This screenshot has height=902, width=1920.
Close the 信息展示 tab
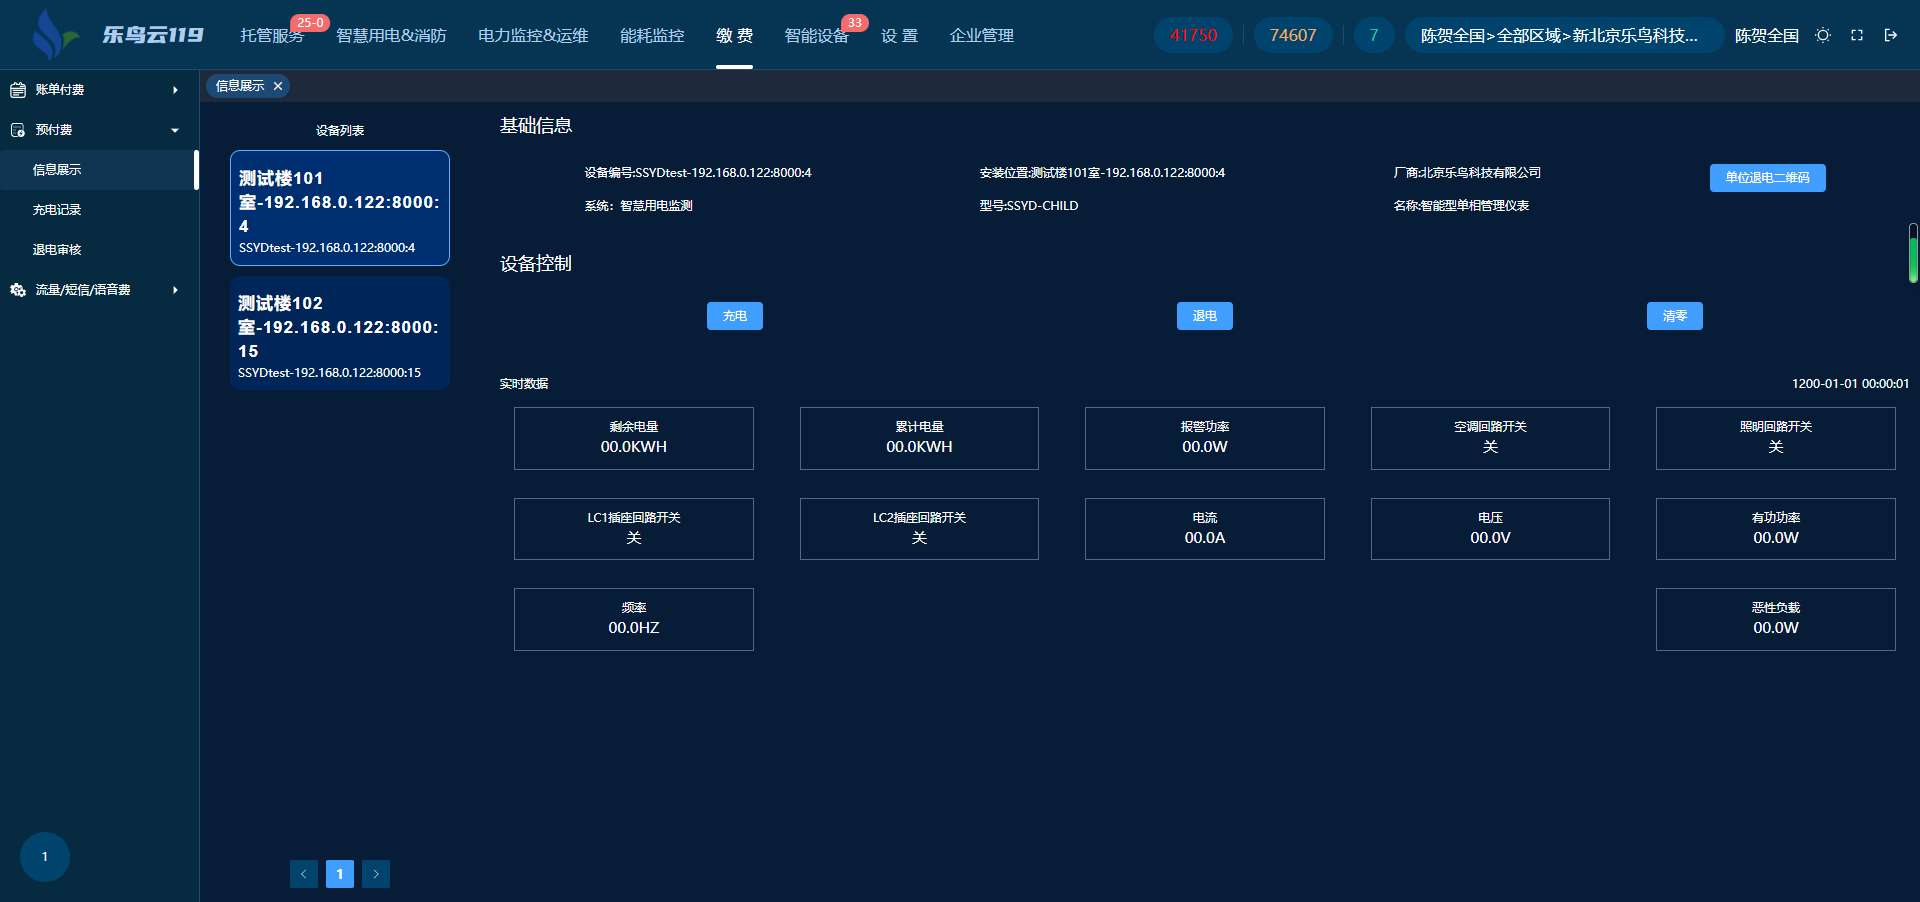tap(278, 86)
